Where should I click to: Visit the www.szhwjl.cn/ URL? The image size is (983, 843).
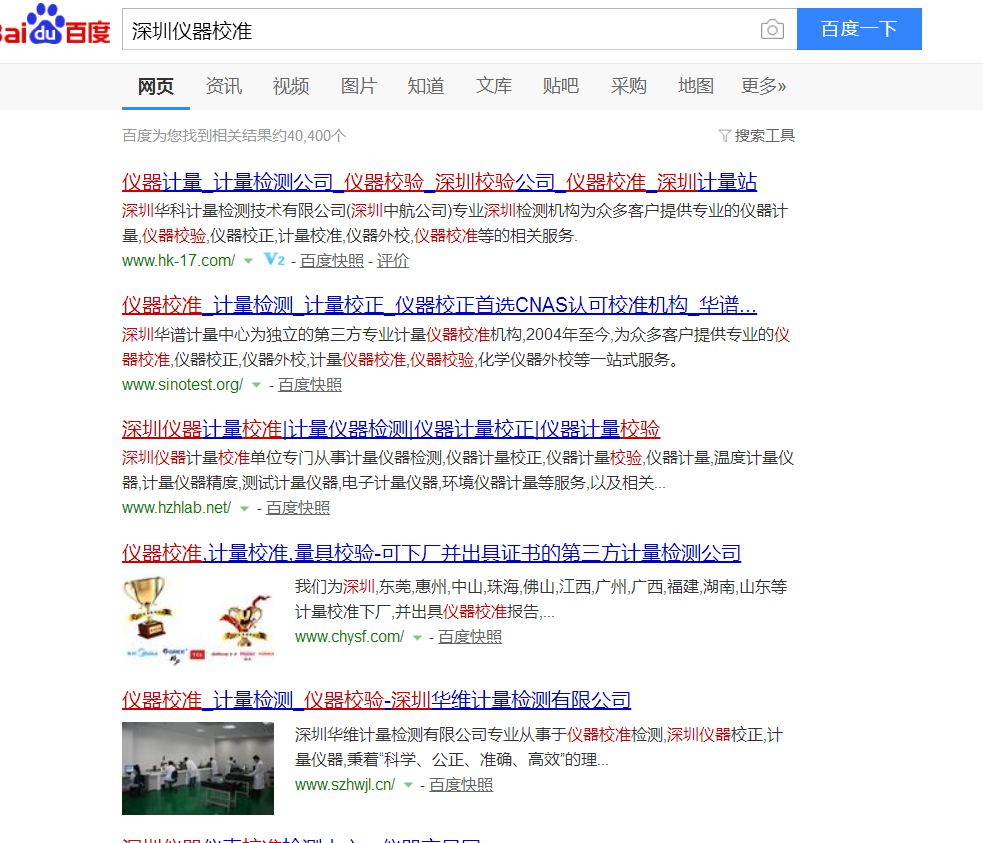coord(345,785)
